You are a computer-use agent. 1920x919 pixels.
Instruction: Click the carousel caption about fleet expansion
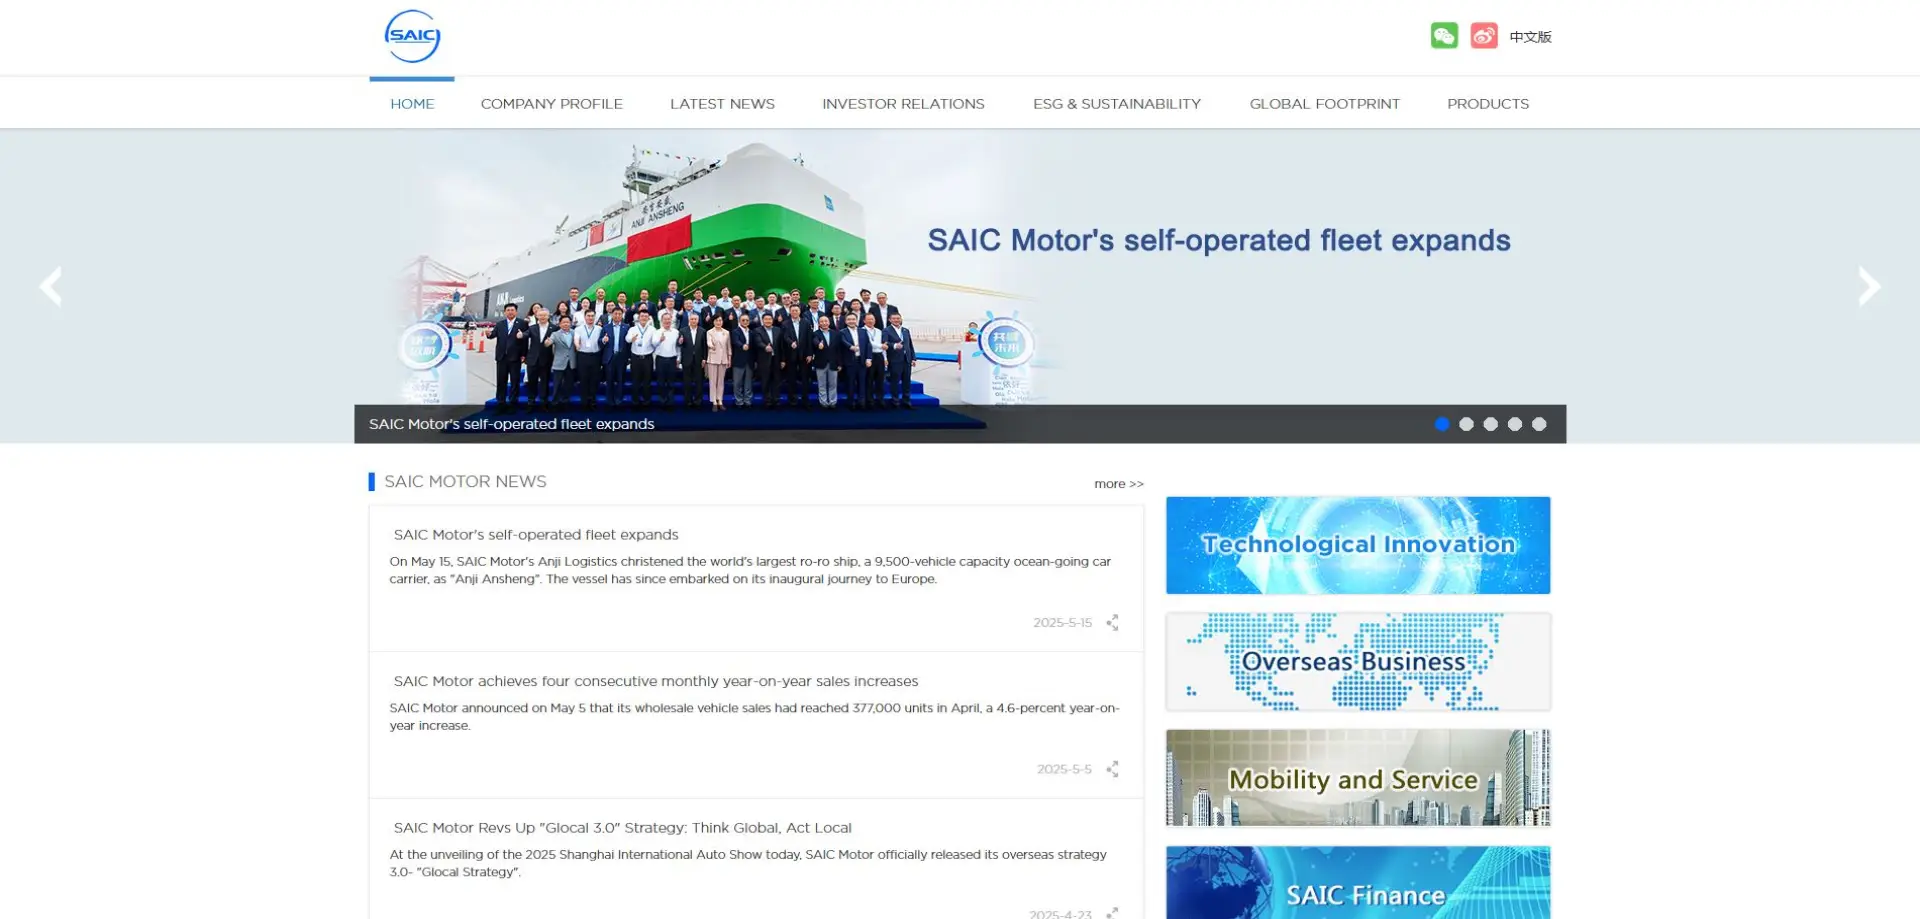(x=512, y=424)
